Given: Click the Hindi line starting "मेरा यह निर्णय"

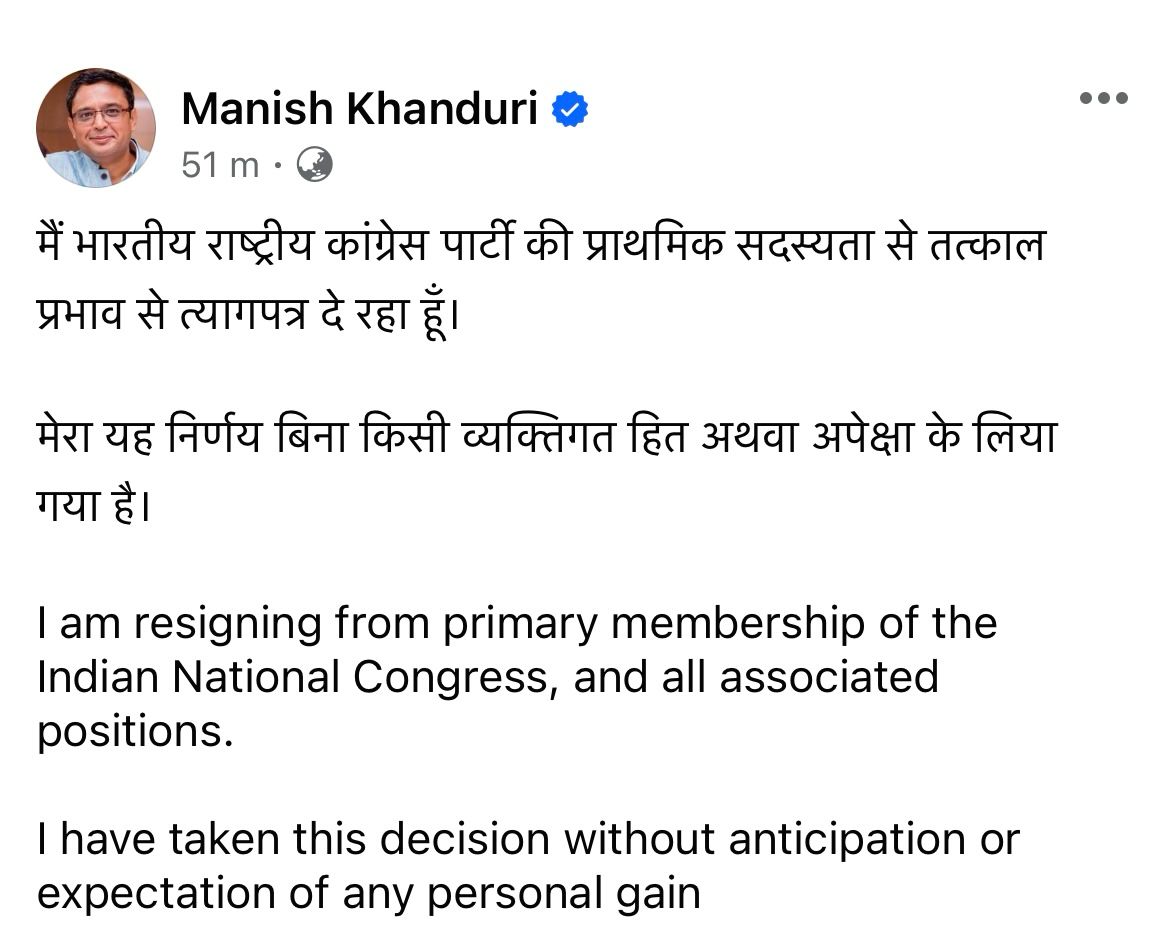Looking at the screenshot, I should pyautogui.click(x=546, y=437).
